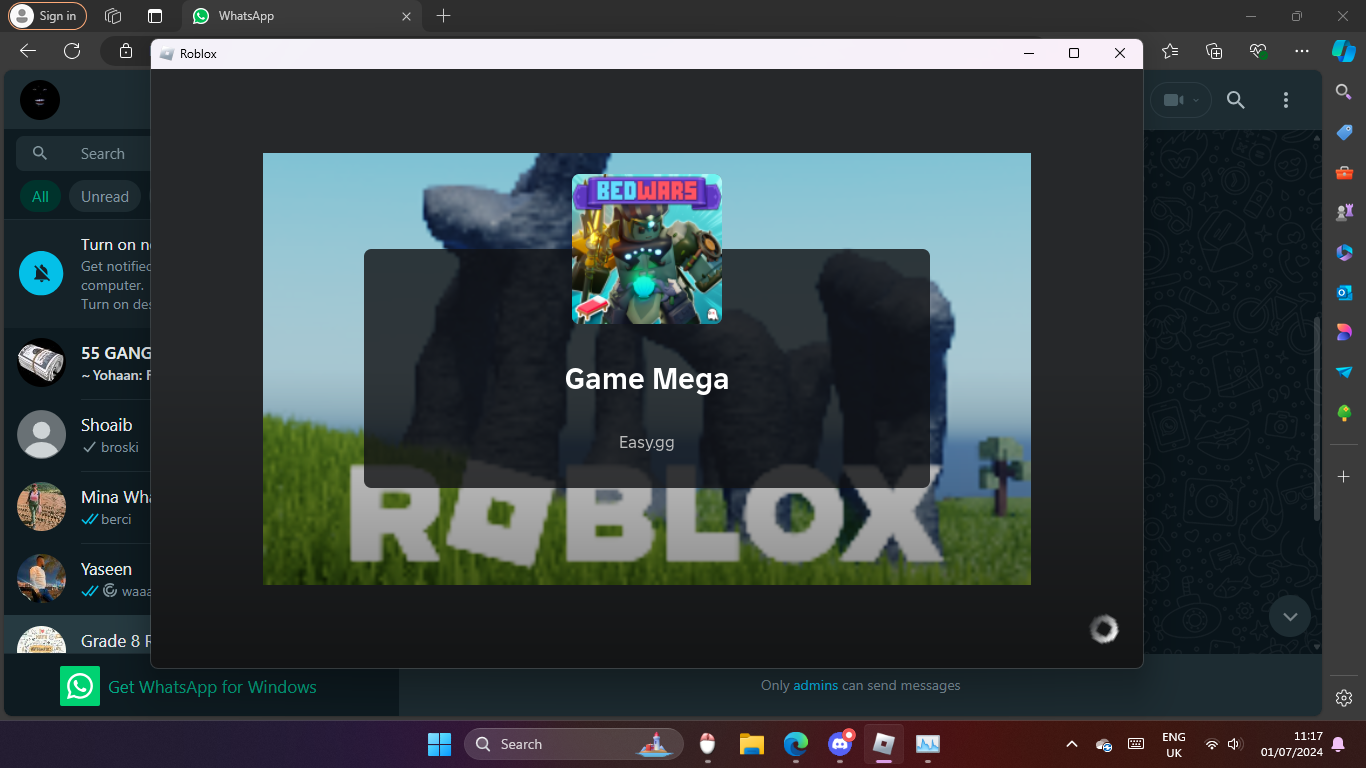Image resolution: width=1366 pixels, height=768 pixels.
Task: Open Edge settings and more menu
Action: 1301,51
